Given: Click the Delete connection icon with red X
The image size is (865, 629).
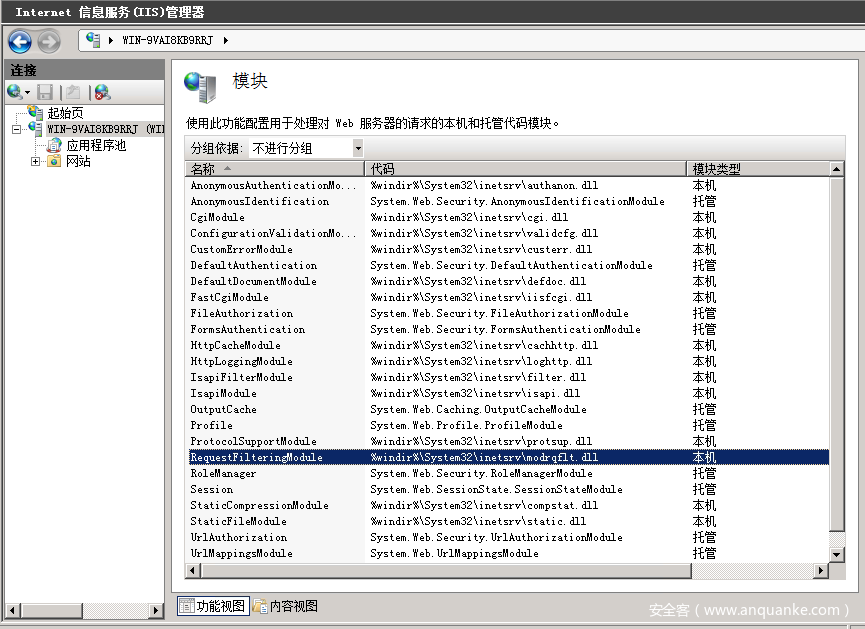Looking at the screenshot, I should (100, 92).
